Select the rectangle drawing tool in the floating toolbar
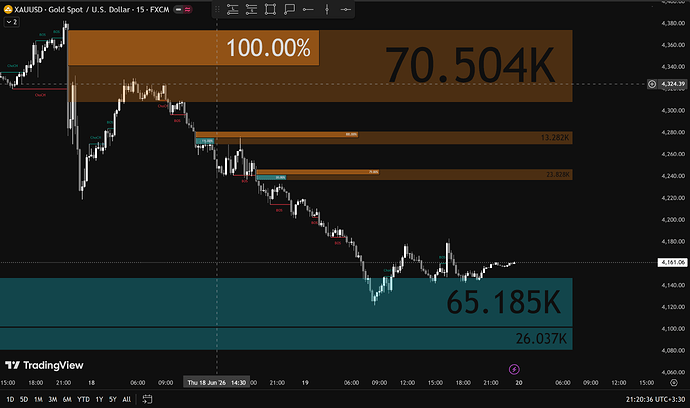This screenshot has height=408, width=690. point(270,9)
